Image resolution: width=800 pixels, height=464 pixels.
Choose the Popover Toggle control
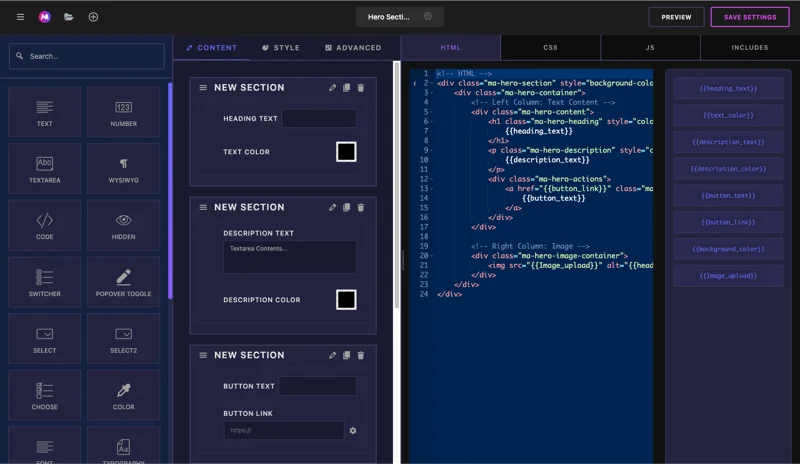pyautogui.click(x=123, y=282)
